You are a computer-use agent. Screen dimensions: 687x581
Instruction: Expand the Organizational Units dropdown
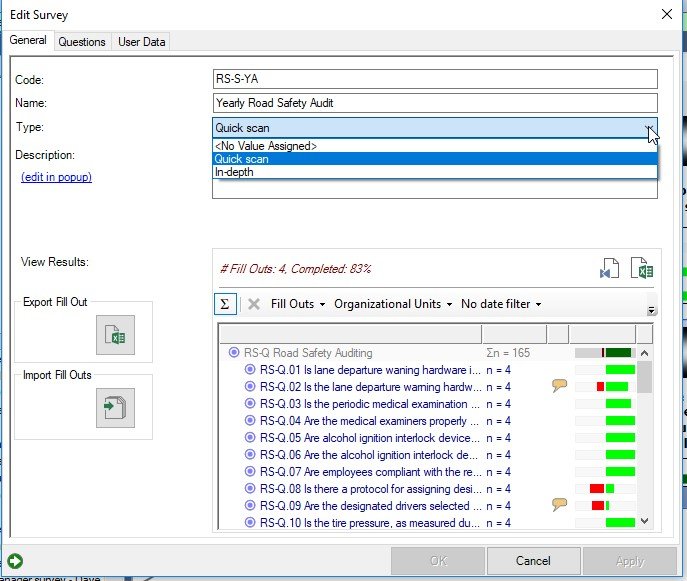tap(393, 304)
